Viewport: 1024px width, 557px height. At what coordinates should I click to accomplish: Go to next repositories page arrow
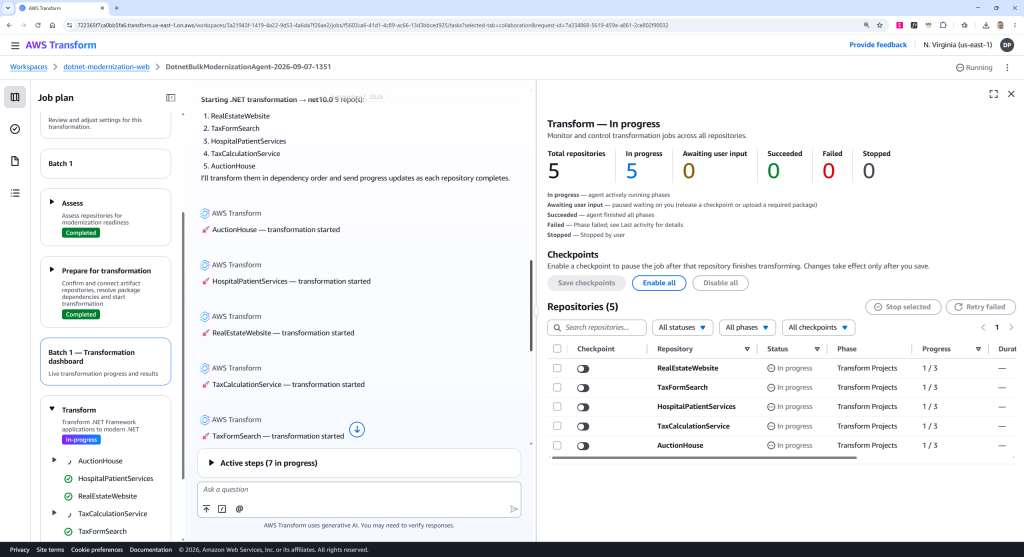pos(1011,327)
